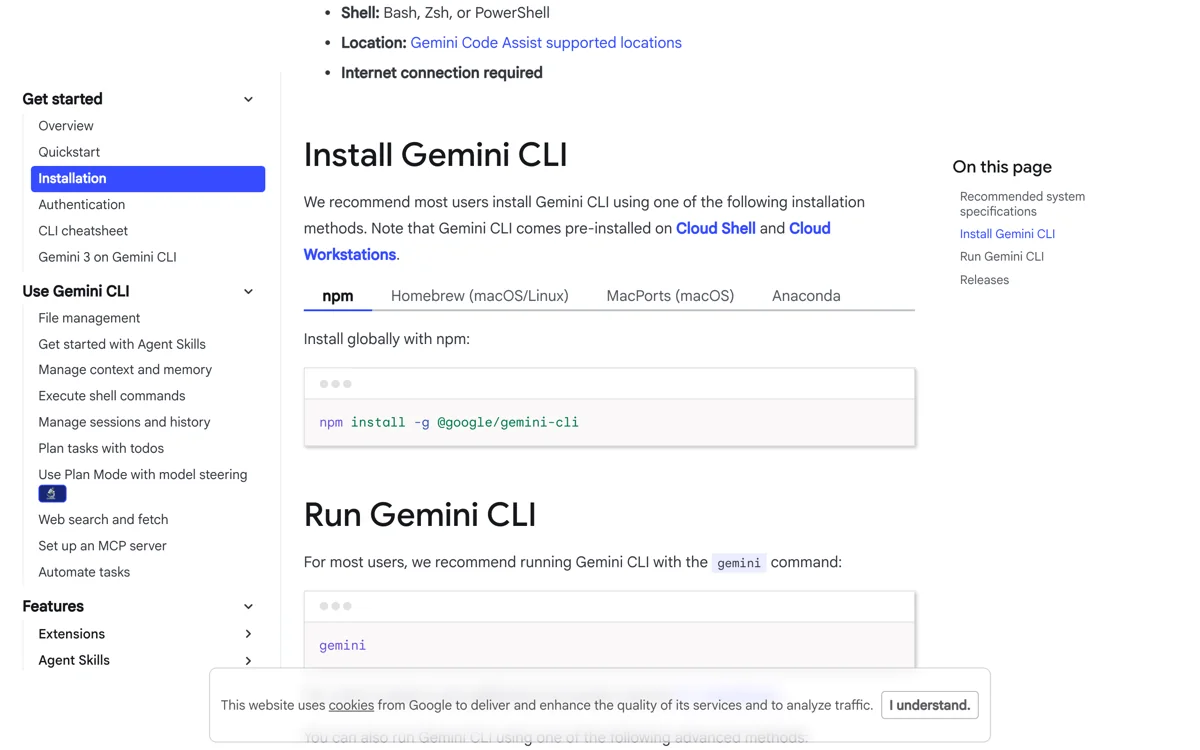Collapse the Get started section chevron
The height and width of the screenshot is (750, 1200).
(248, 99)
